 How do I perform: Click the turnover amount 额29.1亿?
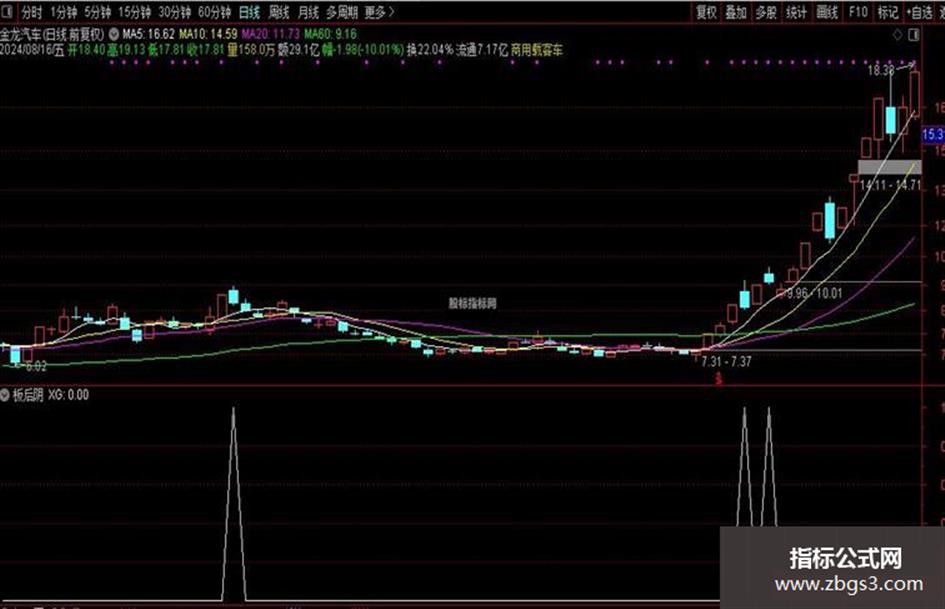tap(298, 50)
